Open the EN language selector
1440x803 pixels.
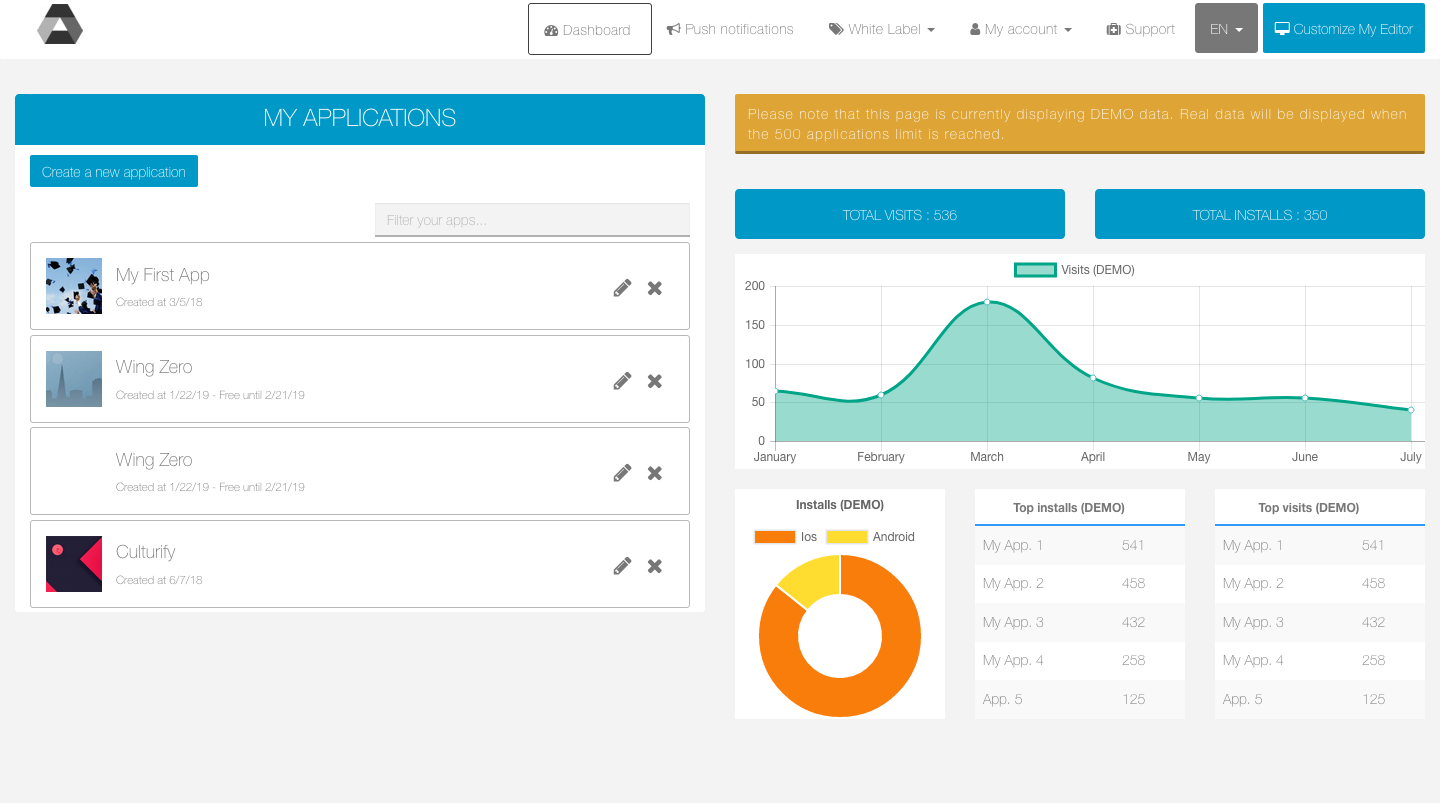pyautogui.click(x=1226, y=28)
